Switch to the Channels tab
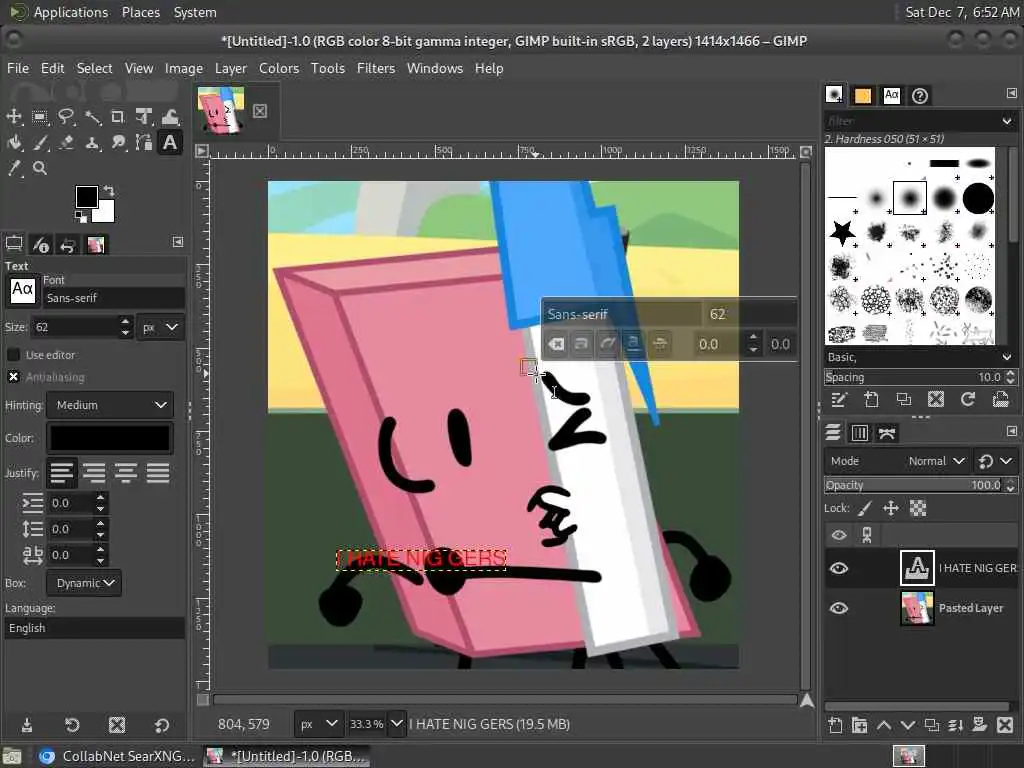The height and width of the screenshot is (768, 1024). point(859,433)
